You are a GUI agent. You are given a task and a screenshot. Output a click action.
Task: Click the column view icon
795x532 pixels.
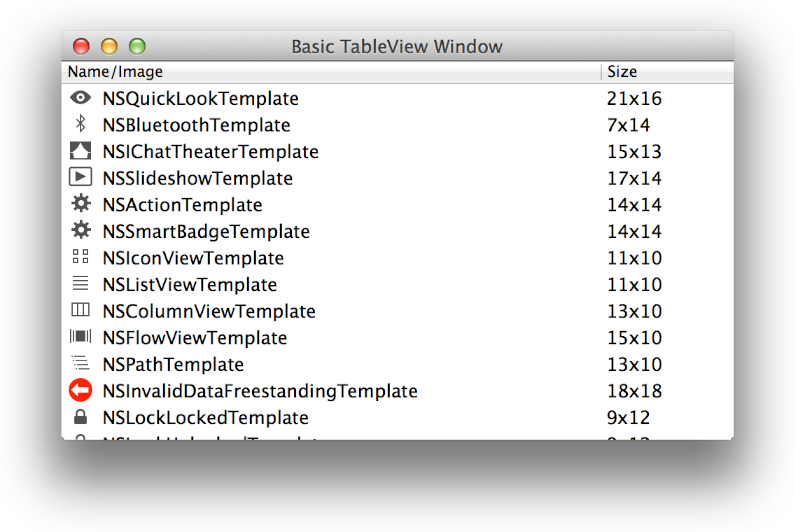pos(80,309)
